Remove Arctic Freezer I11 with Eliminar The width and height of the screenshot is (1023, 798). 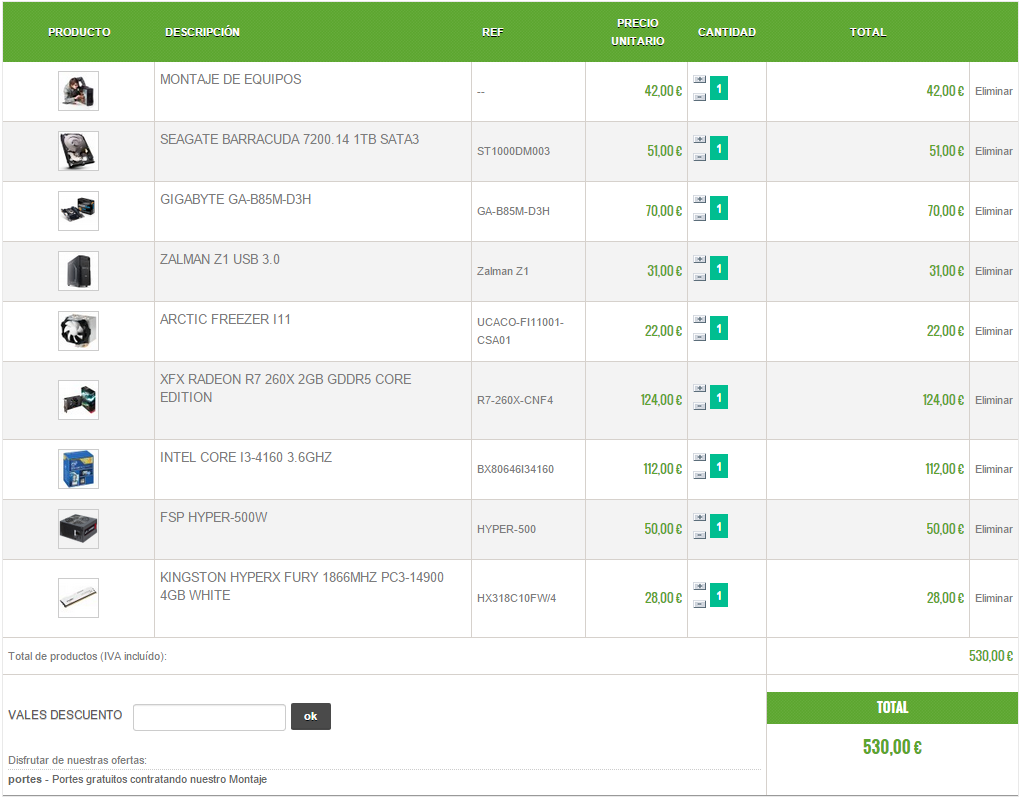[994, 331]
